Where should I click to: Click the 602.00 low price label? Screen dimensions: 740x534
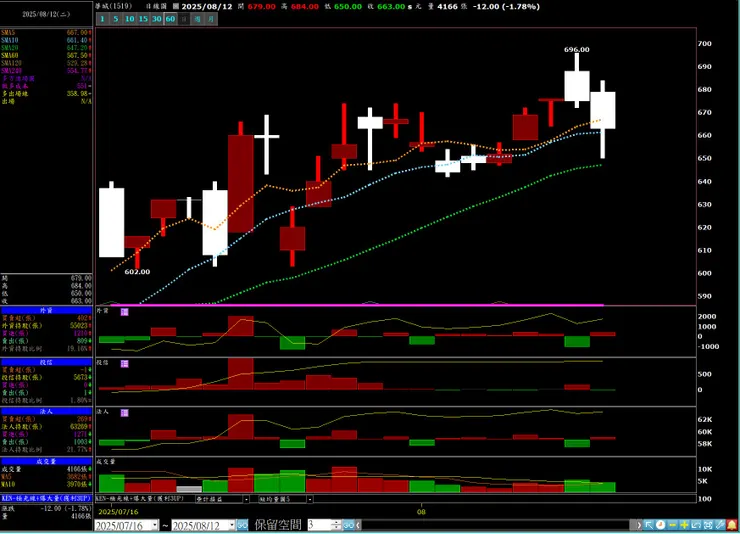[137, 272]
